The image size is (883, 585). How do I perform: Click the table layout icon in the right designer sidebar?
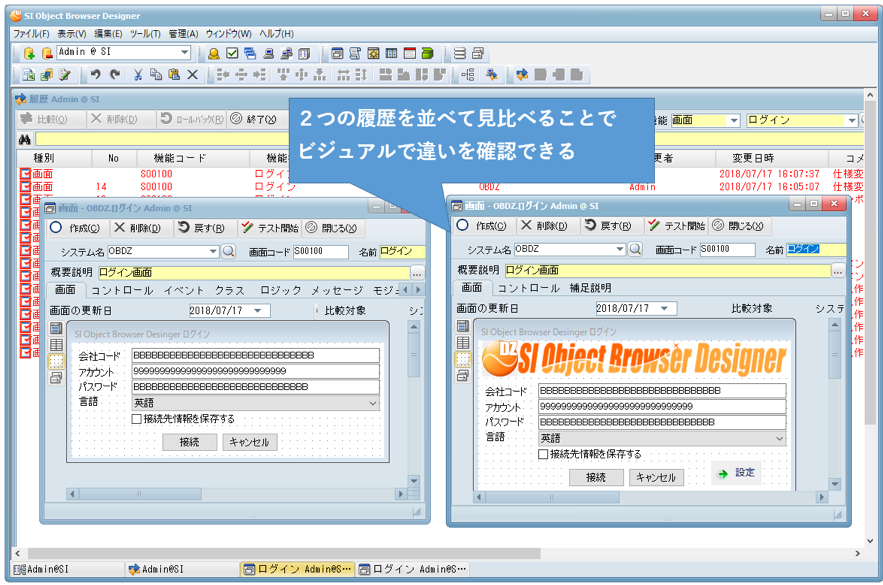click(x=462, y=343)
